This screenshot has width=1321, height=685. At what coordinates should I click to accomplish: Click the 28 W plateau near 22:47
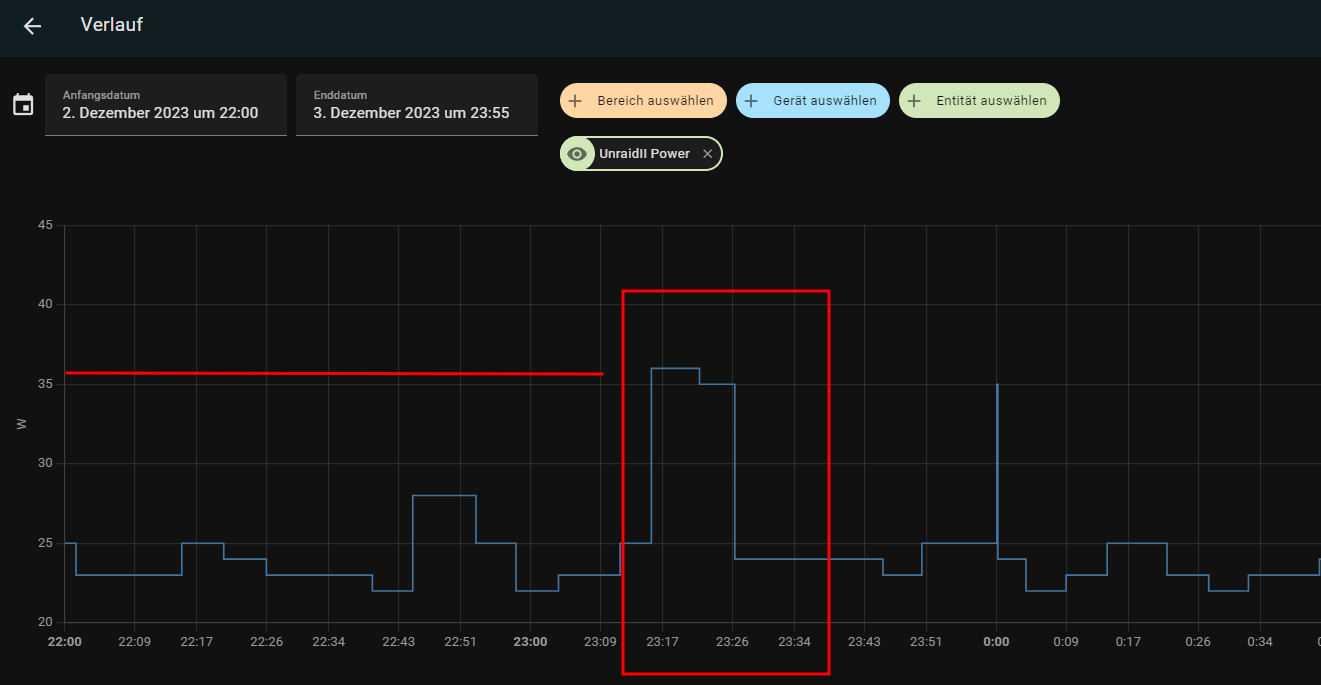pos(444,495)
